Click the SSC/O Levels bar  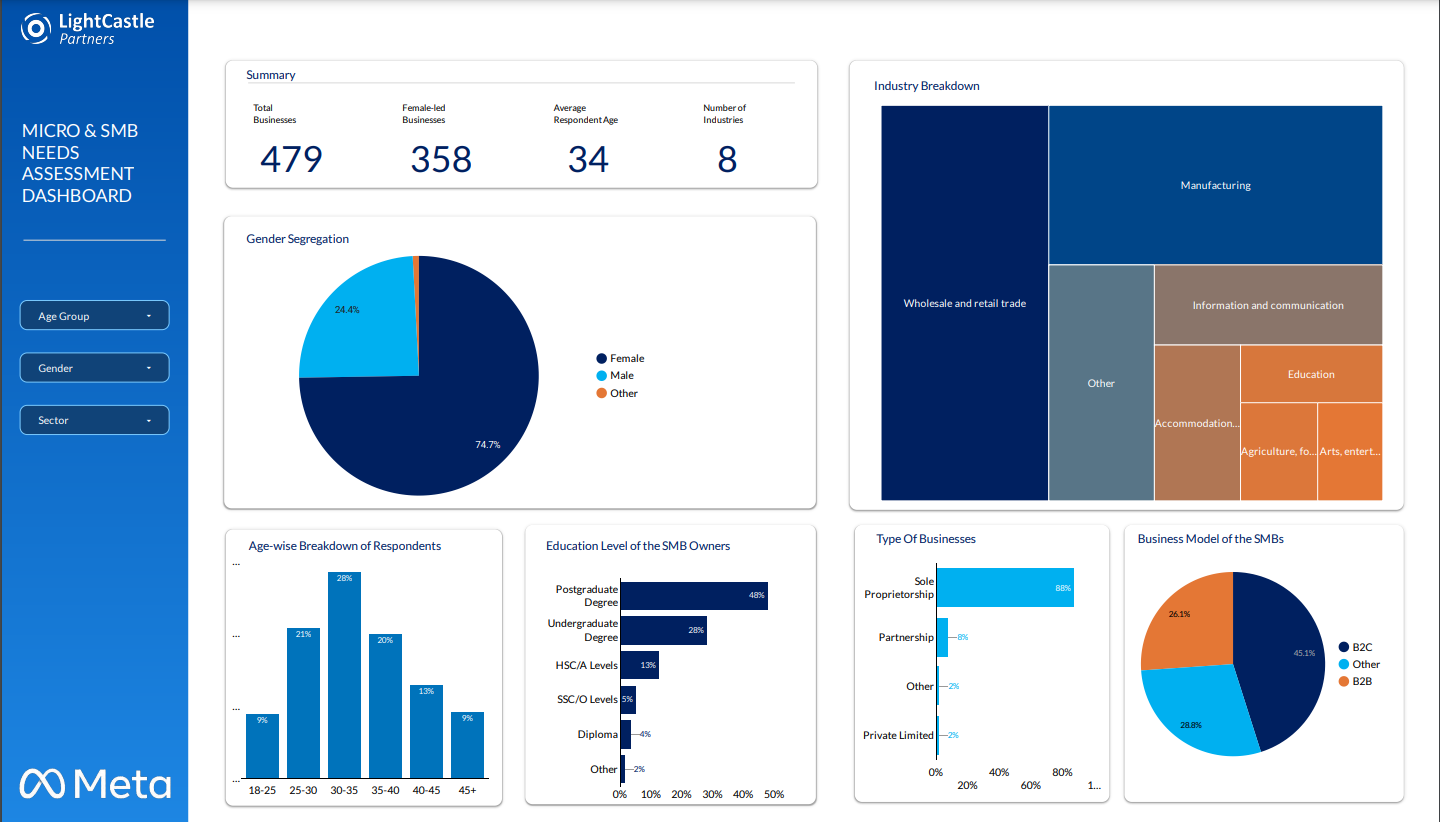628,699
